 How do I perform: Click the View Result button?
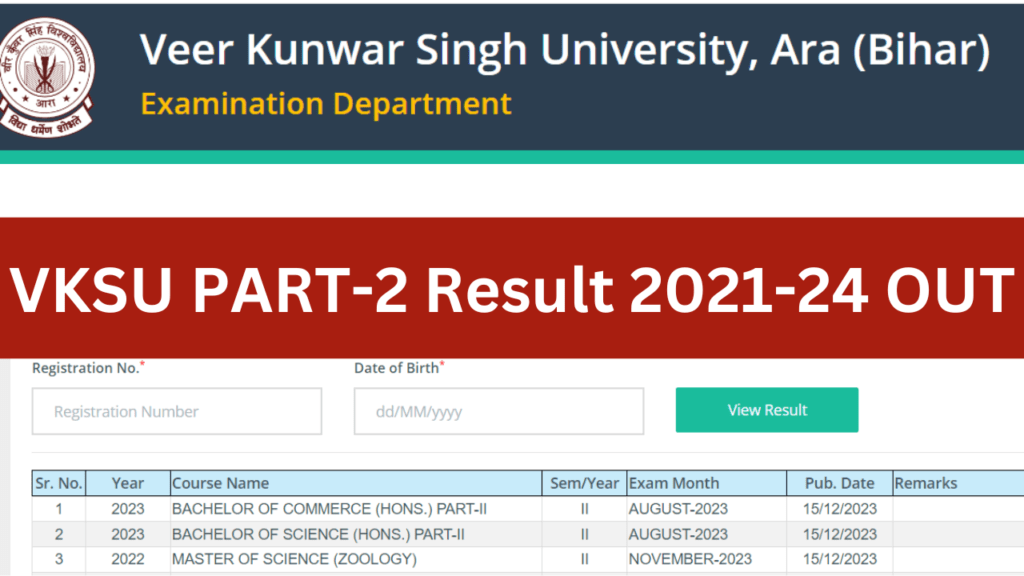coord(767,410)
